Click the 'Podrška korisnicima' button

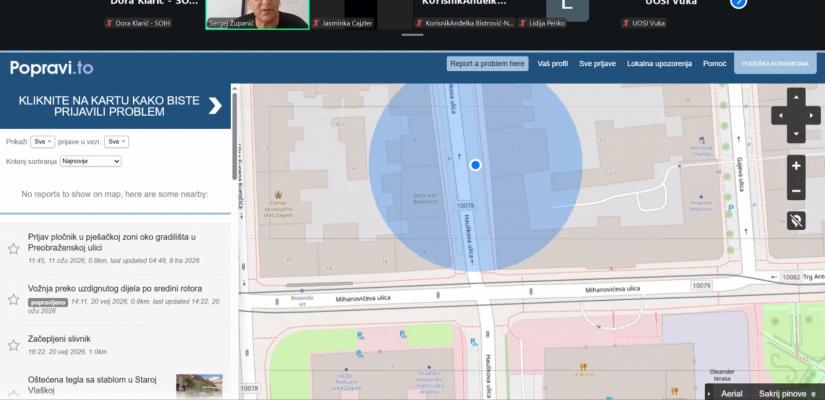(775, 64)
